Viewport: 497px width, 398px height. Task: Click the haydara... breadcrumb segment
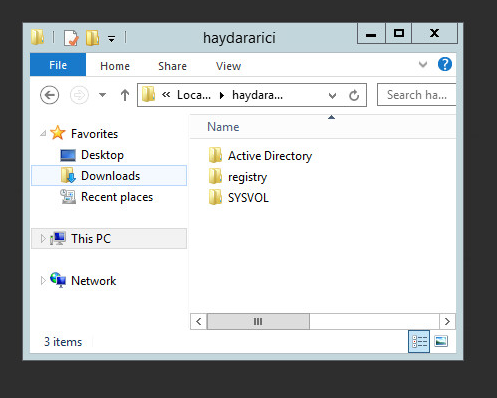(x=257, y=95)
